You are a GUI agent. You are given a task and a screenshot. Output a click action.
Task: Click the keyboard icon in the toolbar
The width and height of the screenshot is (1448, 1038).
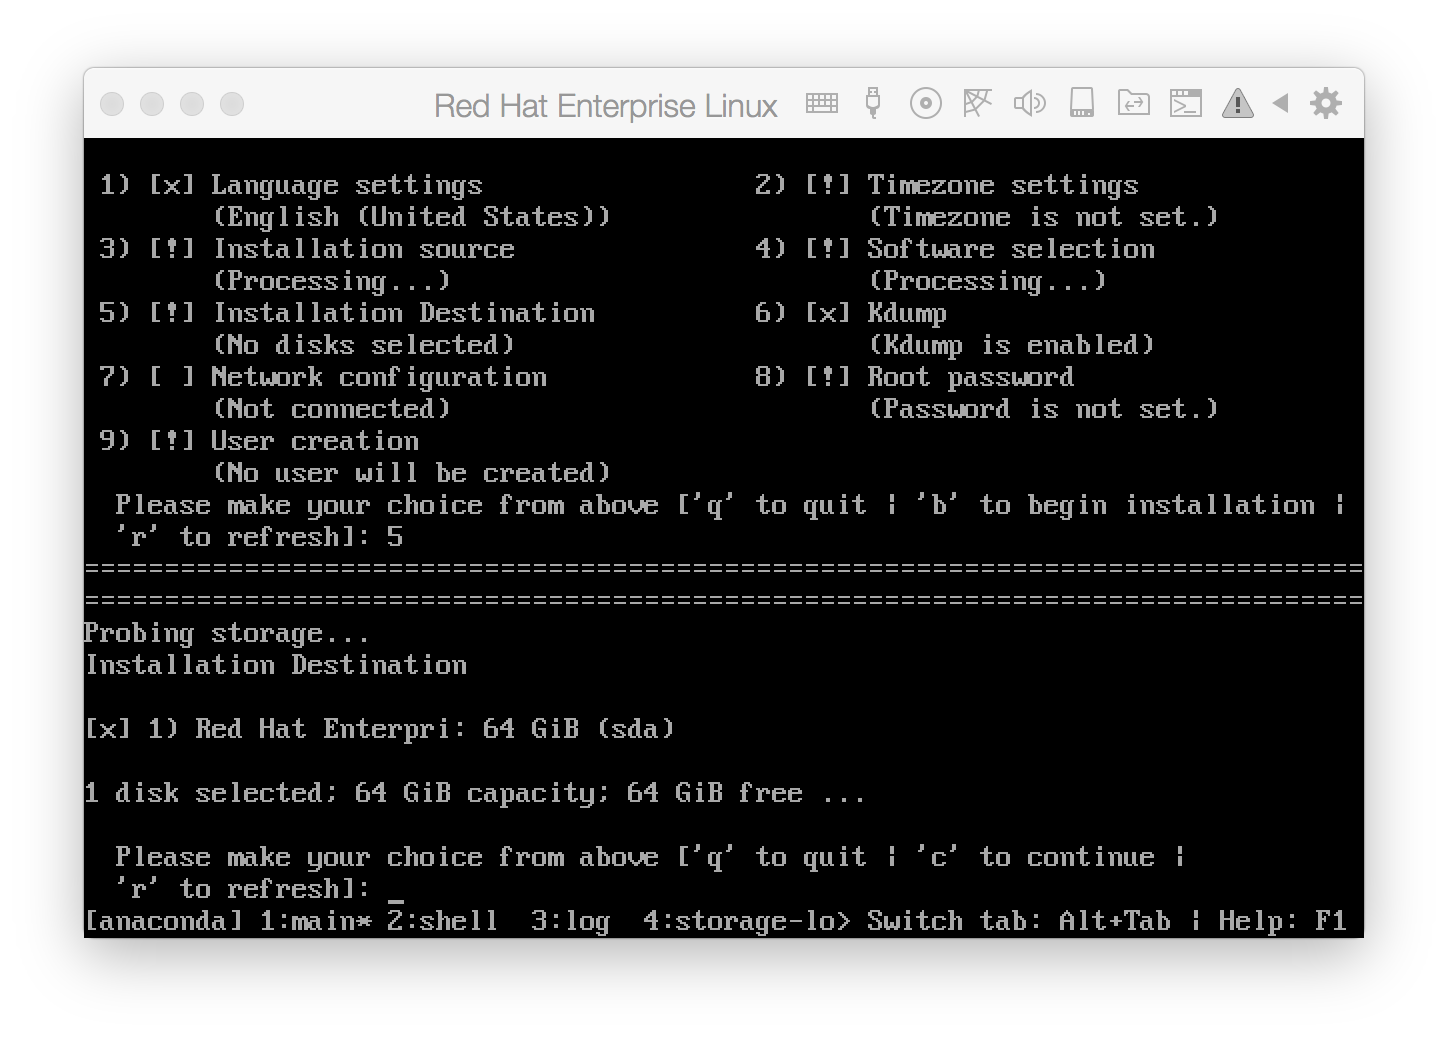[821, 103]
